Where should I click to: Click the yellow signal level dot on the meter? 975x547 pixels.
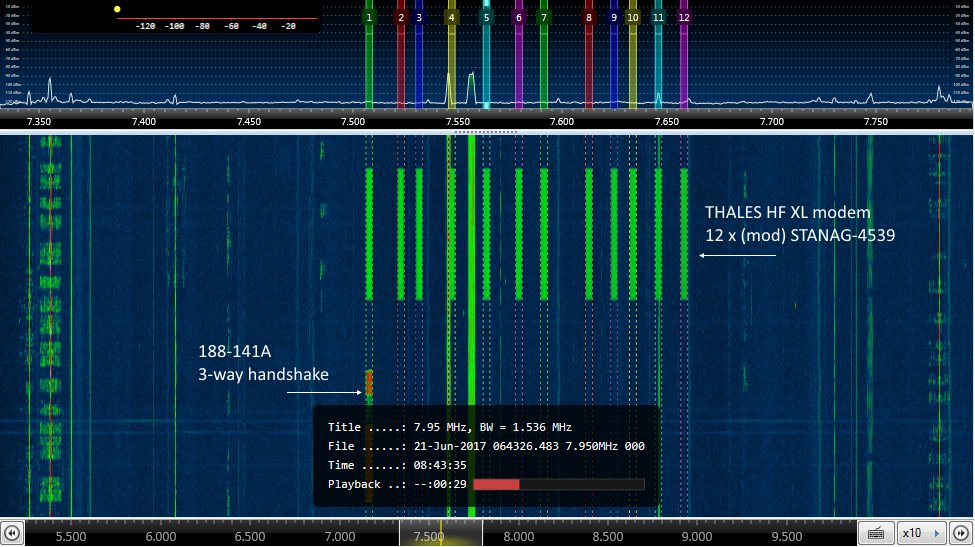pyautogui.click(x=117, y=9)
